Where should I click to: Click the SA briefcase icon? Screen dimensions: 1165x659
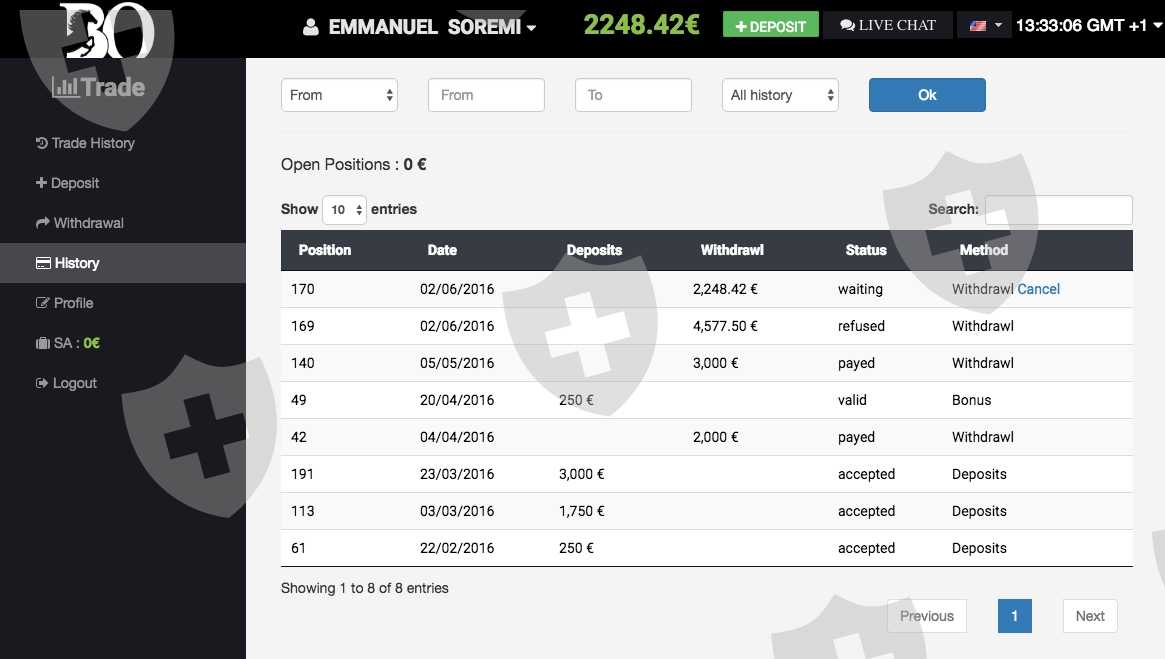point(42,343)
